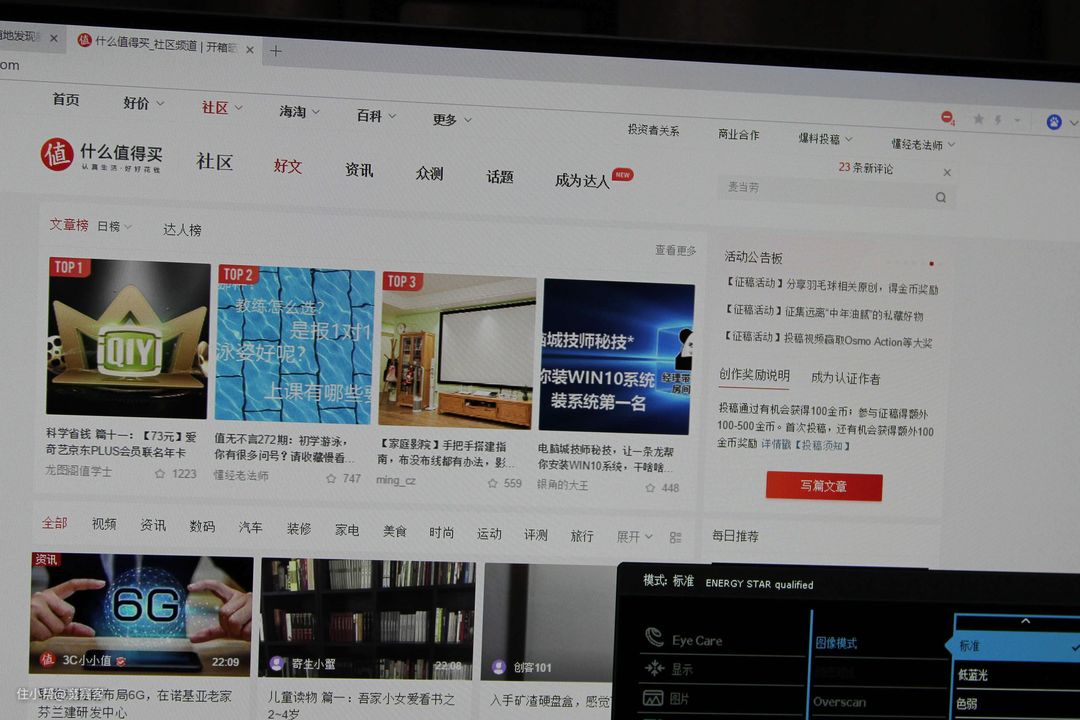The height and width of the screenshot is (720, 1080).
Task: Select 标准 picture mode option
Action: pyautogui.click(x=1010, y=647)
